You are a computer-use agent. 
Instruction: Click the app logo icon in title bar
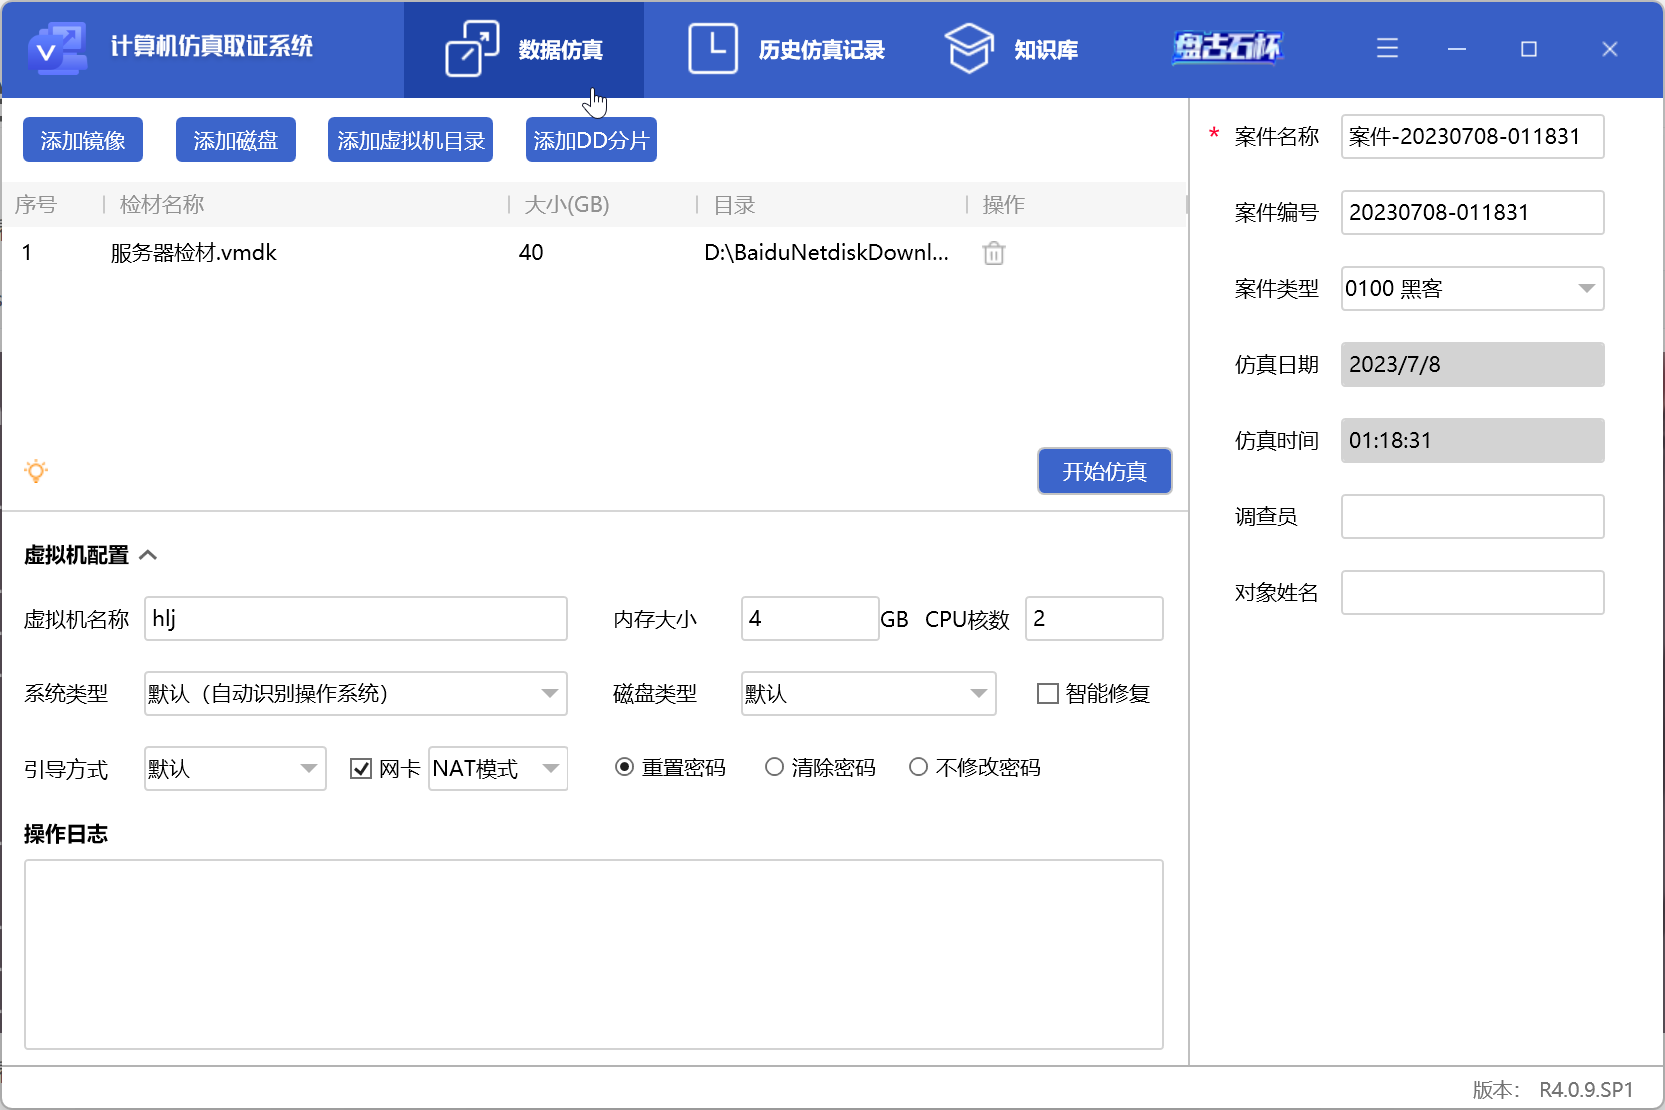pos(57,48)
